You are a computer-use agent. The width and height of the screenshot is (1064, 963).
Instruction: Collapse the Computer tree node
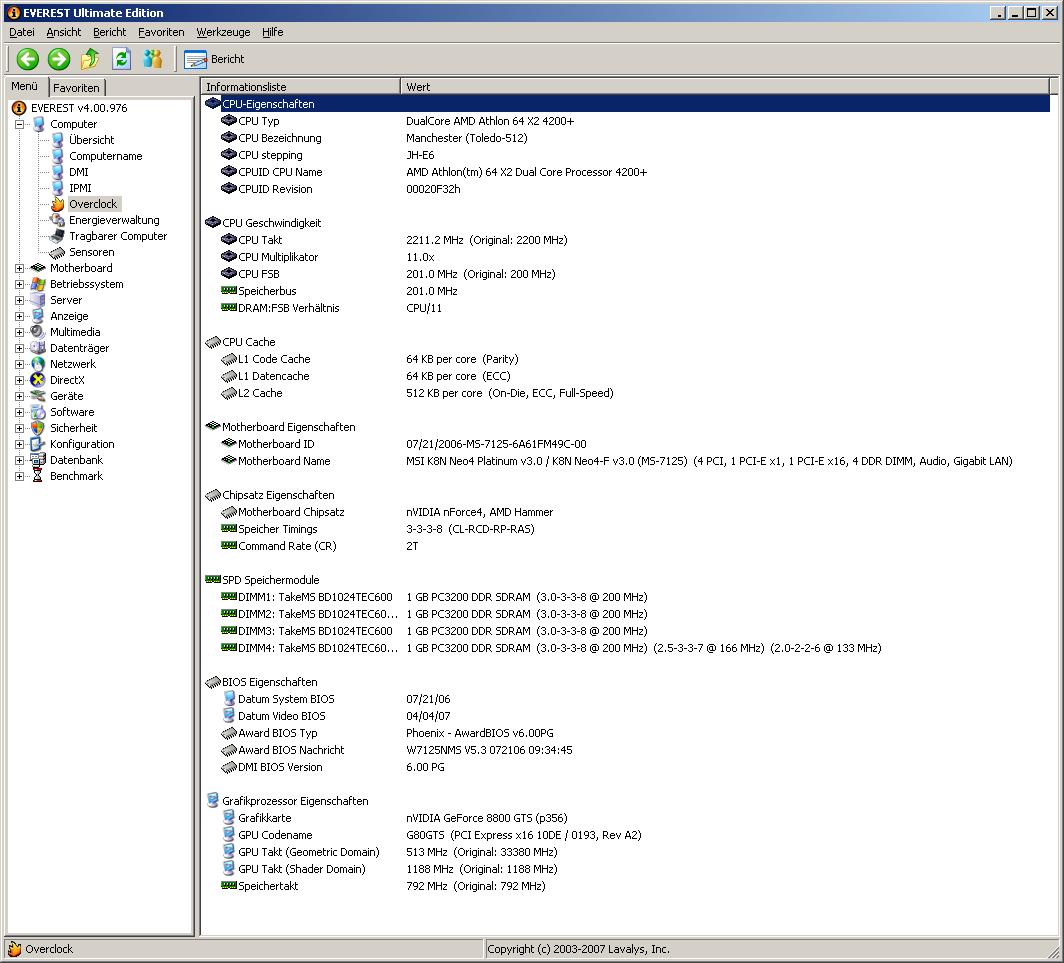(20, 124)
